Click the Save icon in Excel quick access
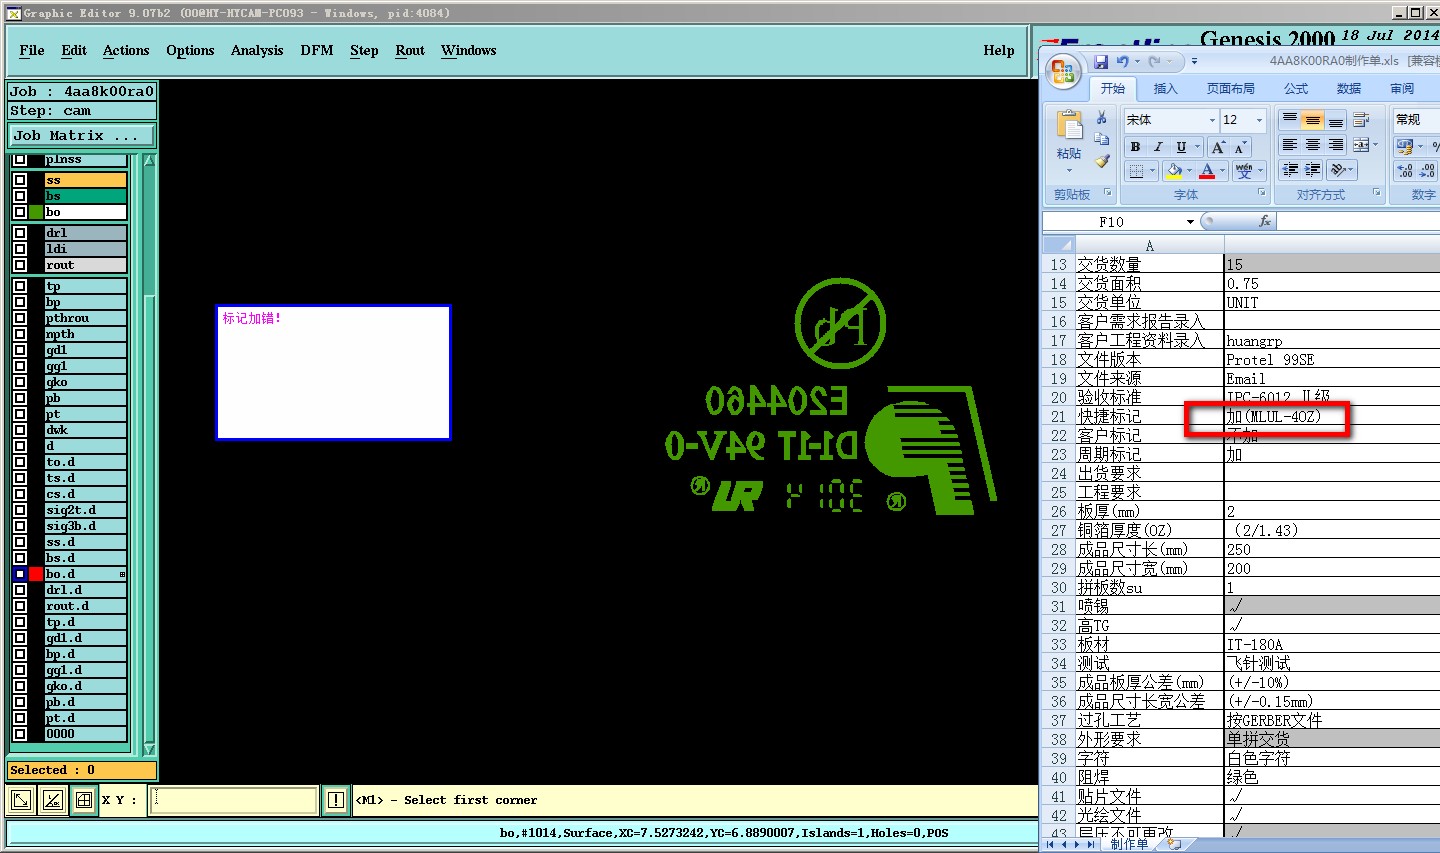 1100,62
